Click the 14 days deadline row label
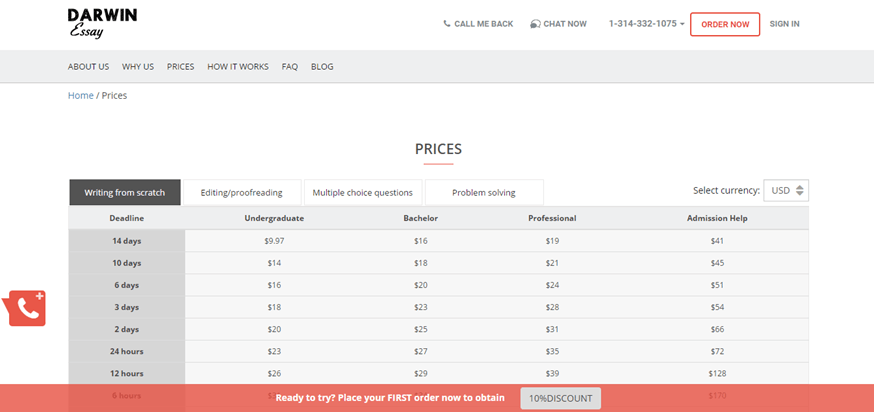The height and width of the screenshot is (412, 874). [x=127, y=241]
